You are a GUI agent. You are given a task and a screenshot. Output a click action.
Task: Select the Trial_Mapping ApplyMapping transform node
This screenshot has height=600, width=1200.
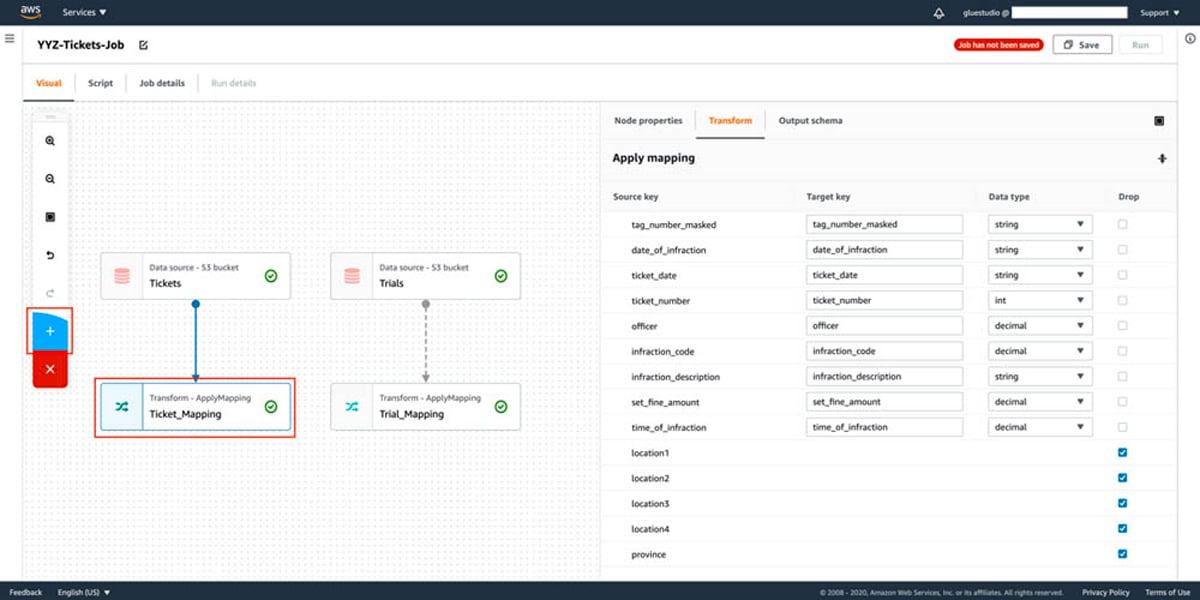click(424, 406)
